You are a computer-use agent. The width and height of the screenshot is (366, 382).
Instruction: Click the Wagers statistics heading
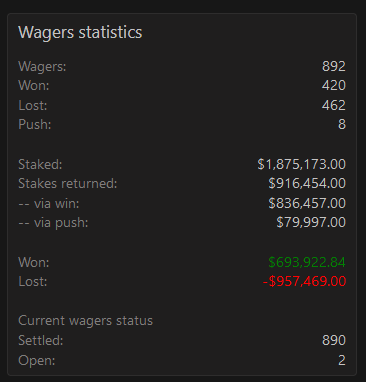pyautogui.click(x=80, y=33)
